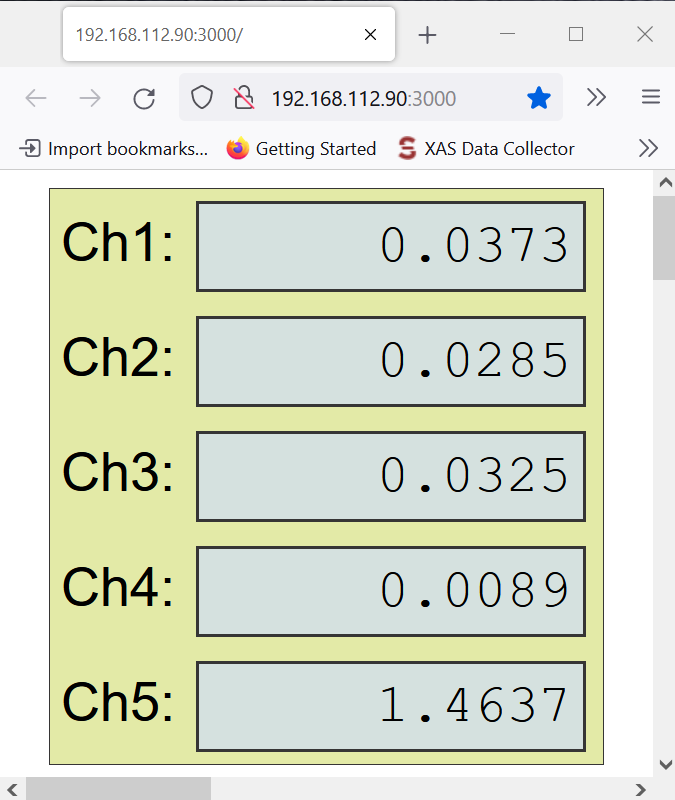Open the Import bookmarks bookmark
The height and width of the screenshot is (800, 675).
point(114,148)
